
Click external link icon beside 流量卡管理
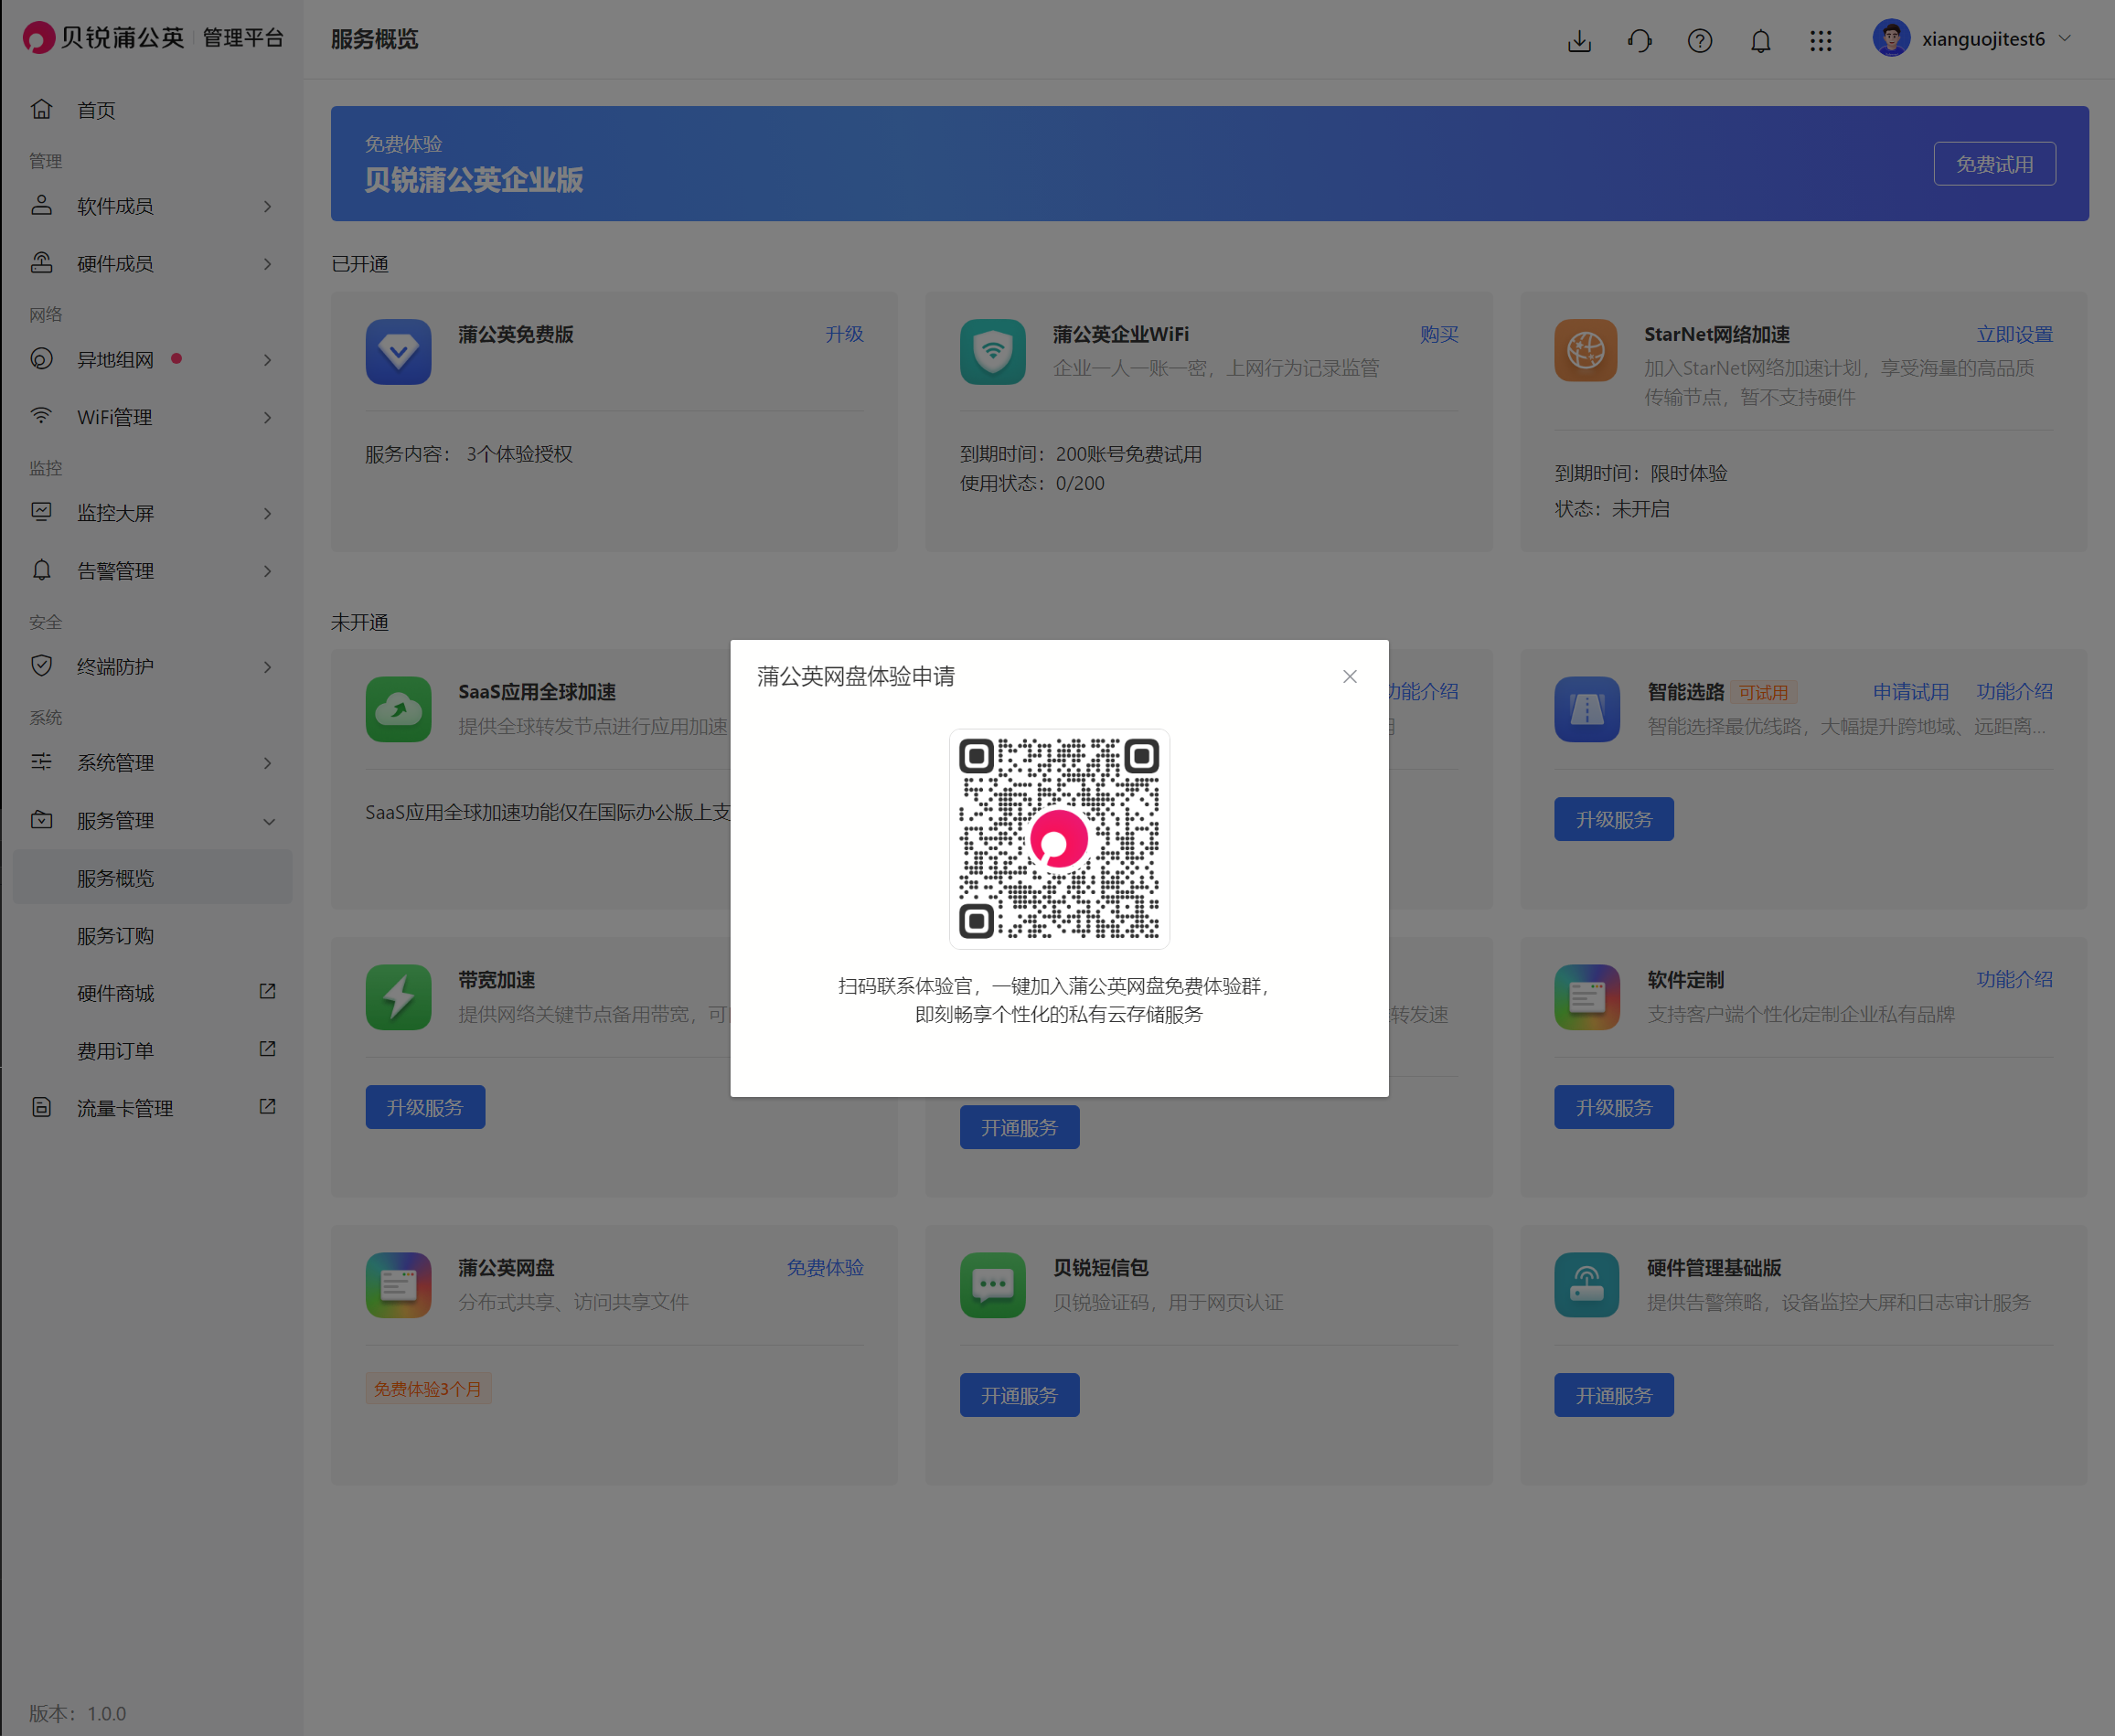pyautogui.click(x=268, y=1106)
